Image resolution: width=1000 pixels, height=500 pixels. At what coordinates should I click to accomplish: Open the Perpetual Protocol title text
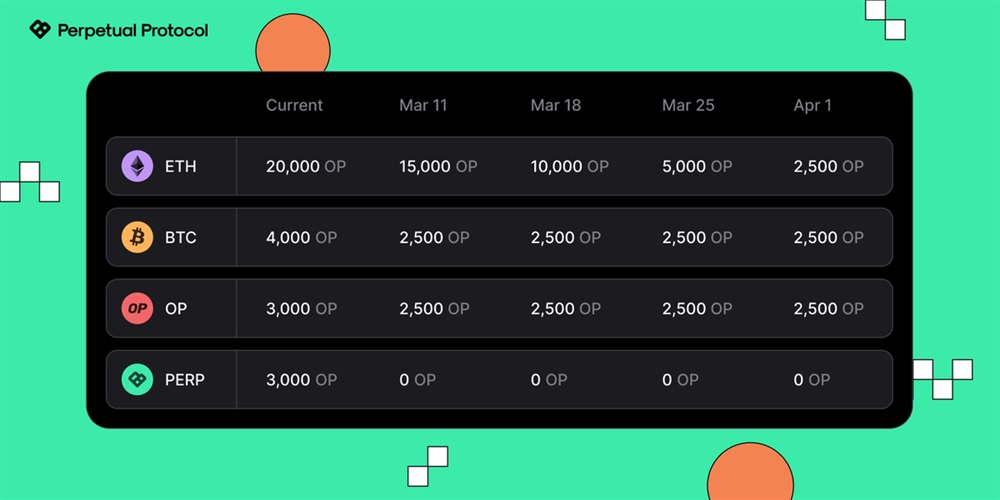[133, 30]
